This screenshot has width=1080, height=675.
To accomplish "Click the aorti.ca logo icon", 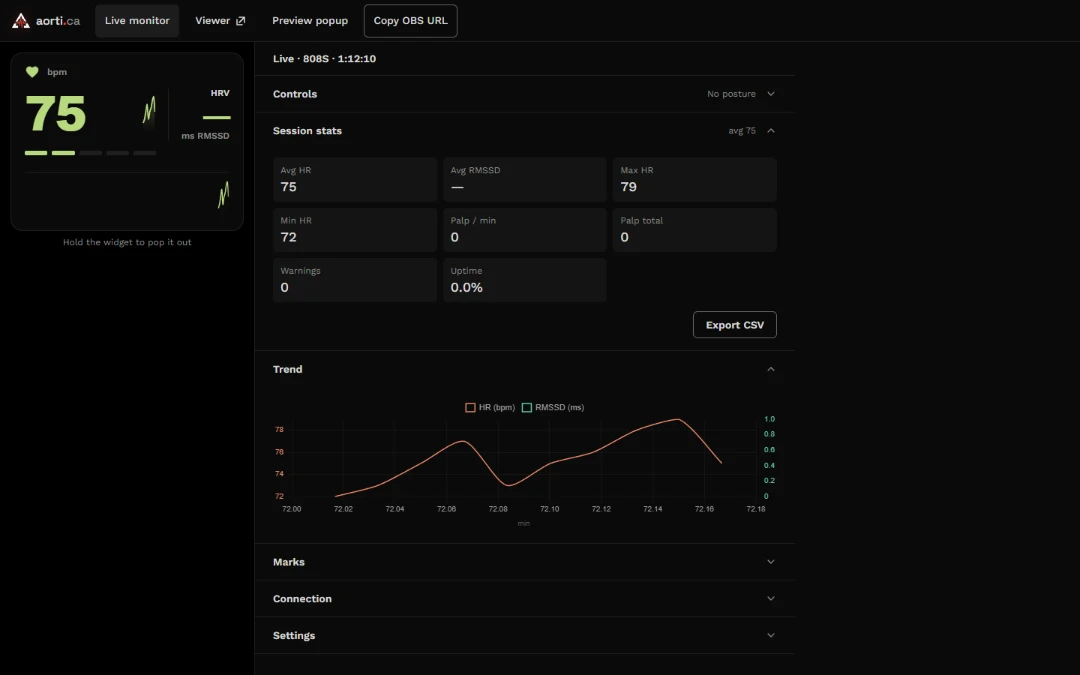I will tap(21, 21).
